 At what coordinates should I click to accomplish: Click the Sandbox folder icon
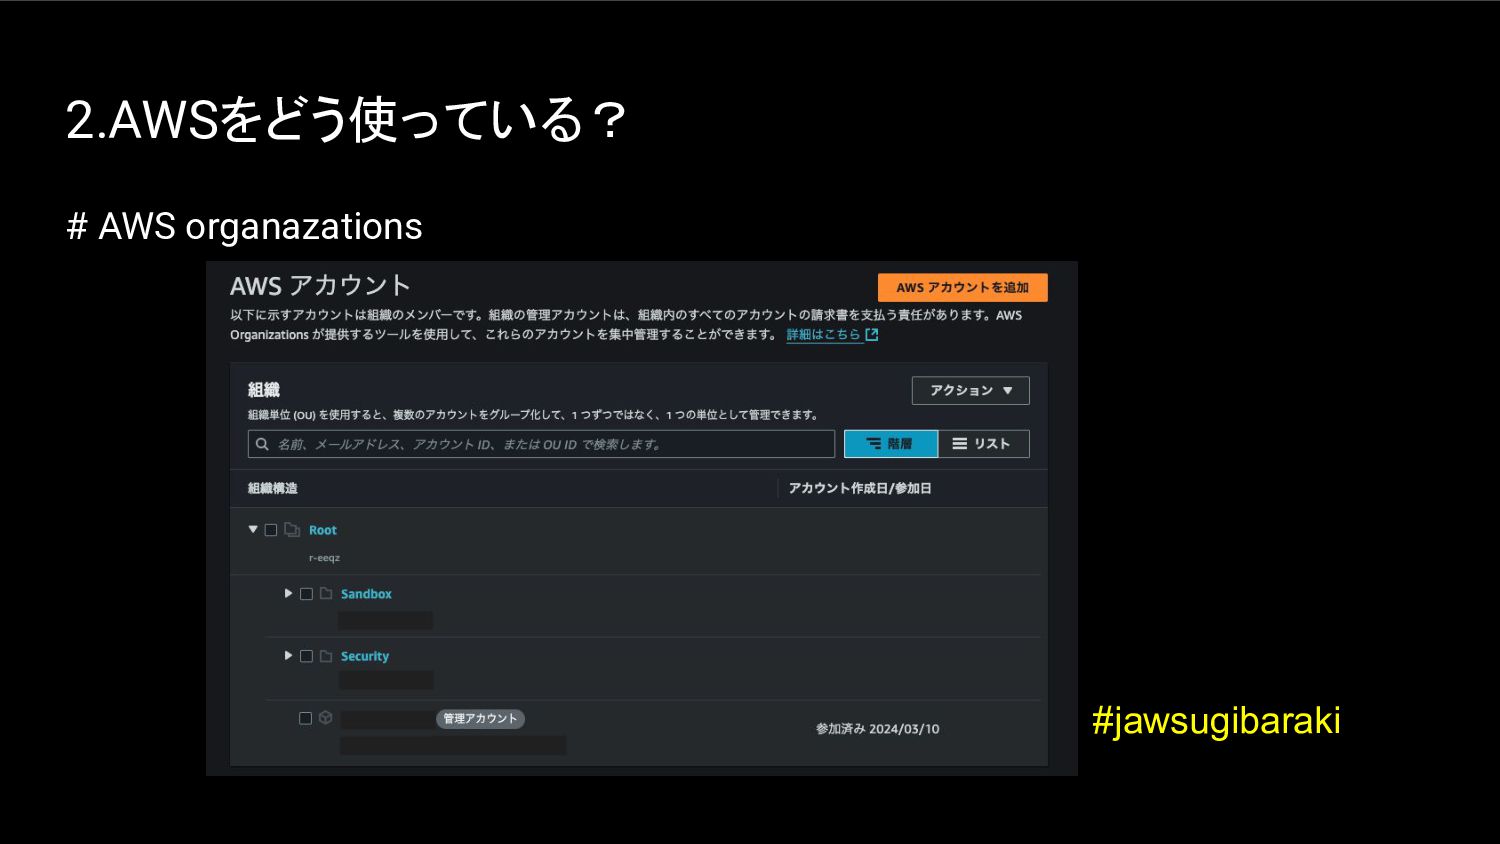[326, 593]
